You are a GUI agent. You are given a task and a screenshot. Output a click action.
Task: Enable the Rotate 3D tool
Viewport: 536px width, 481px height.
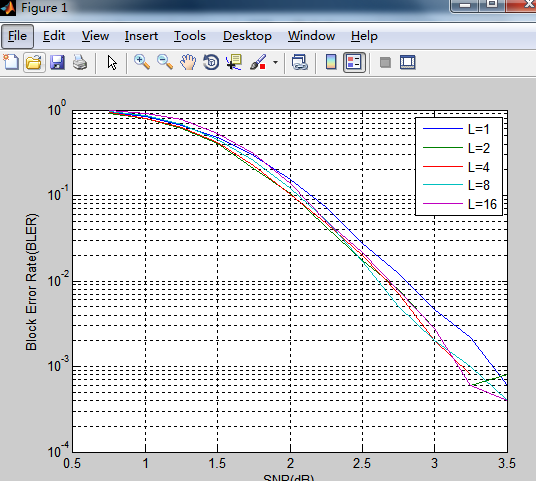(211, 63)
